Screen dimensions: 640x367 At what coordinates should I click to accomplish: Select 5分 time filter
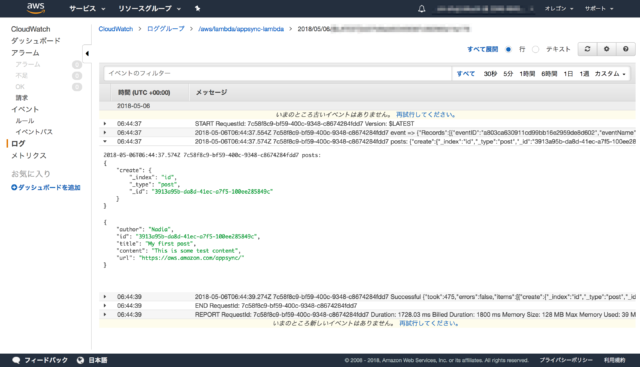tap(508, 74)
